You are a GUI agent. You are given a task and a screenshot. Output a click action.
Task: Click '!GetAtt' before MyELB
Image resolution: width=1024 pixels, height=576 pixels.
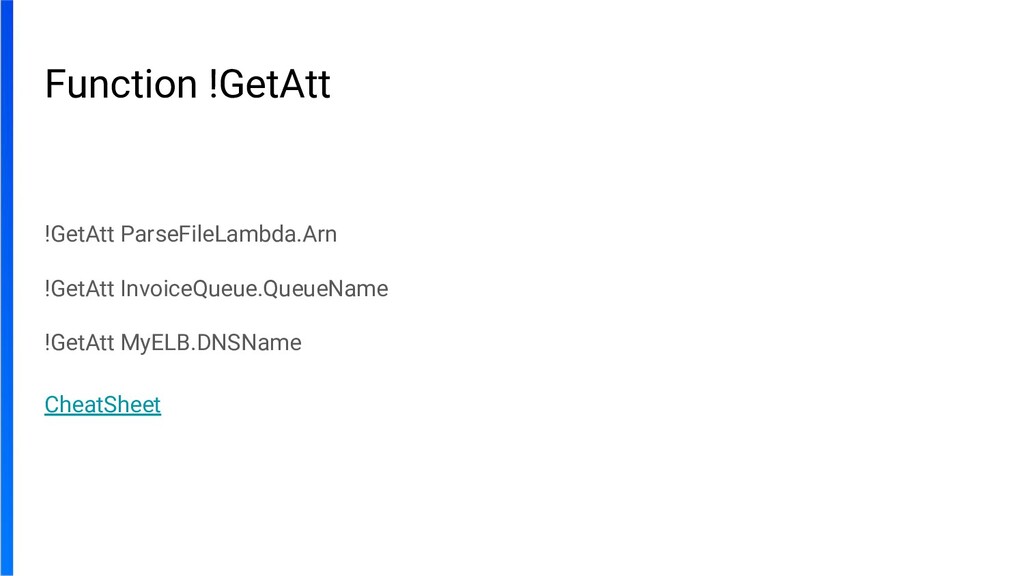click(79, 343)
